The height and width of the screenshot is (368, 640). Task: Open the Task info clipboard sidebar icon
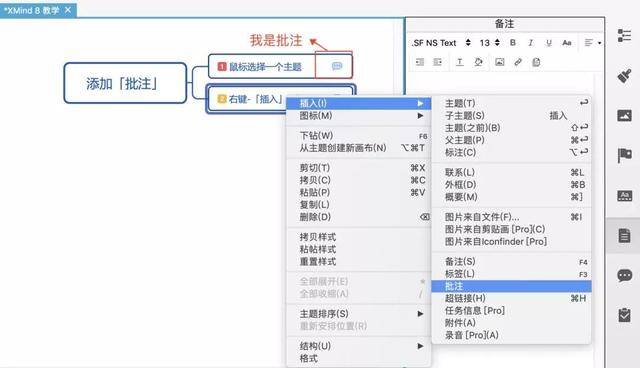point(624,315)
